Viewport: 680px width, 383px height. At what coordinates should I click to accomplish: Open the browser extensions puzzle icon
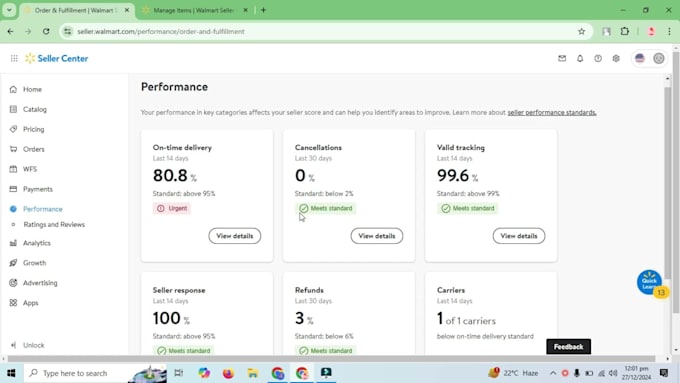tap(624, 31)
